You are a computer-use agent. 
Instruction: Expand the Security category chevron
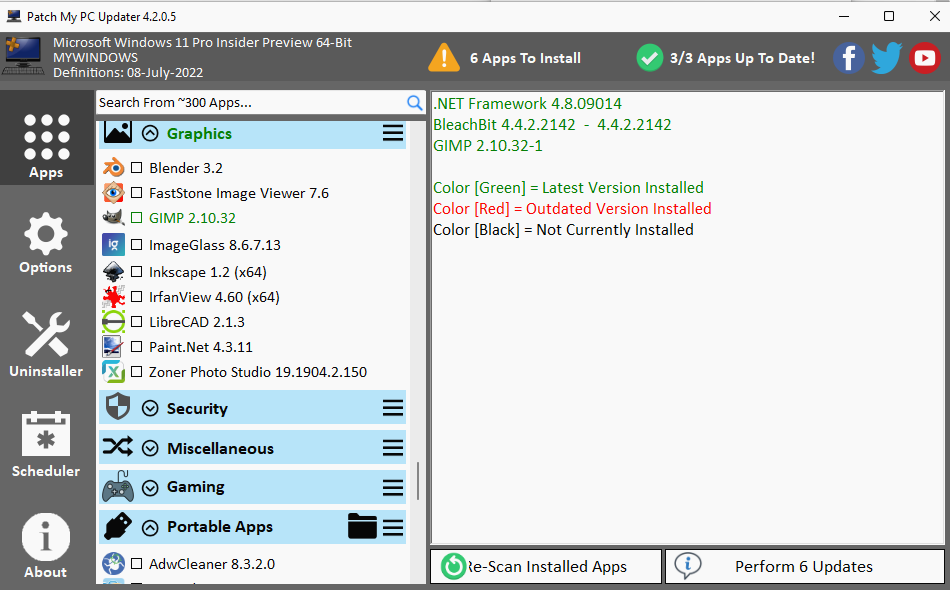pyautogui.click(x=150, y=408)
